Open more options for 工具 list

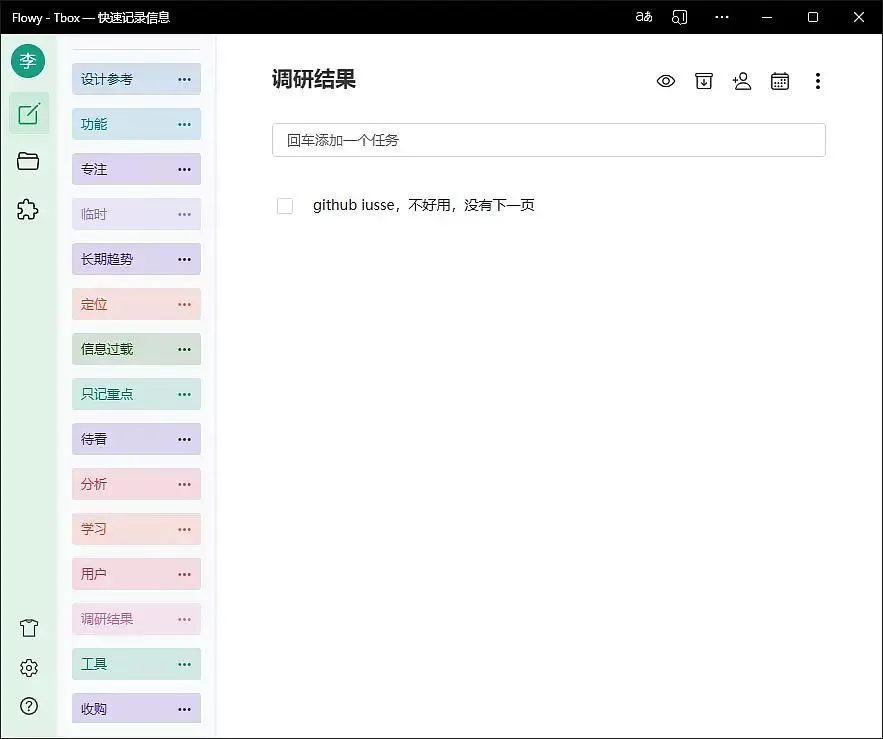[184, 665]
